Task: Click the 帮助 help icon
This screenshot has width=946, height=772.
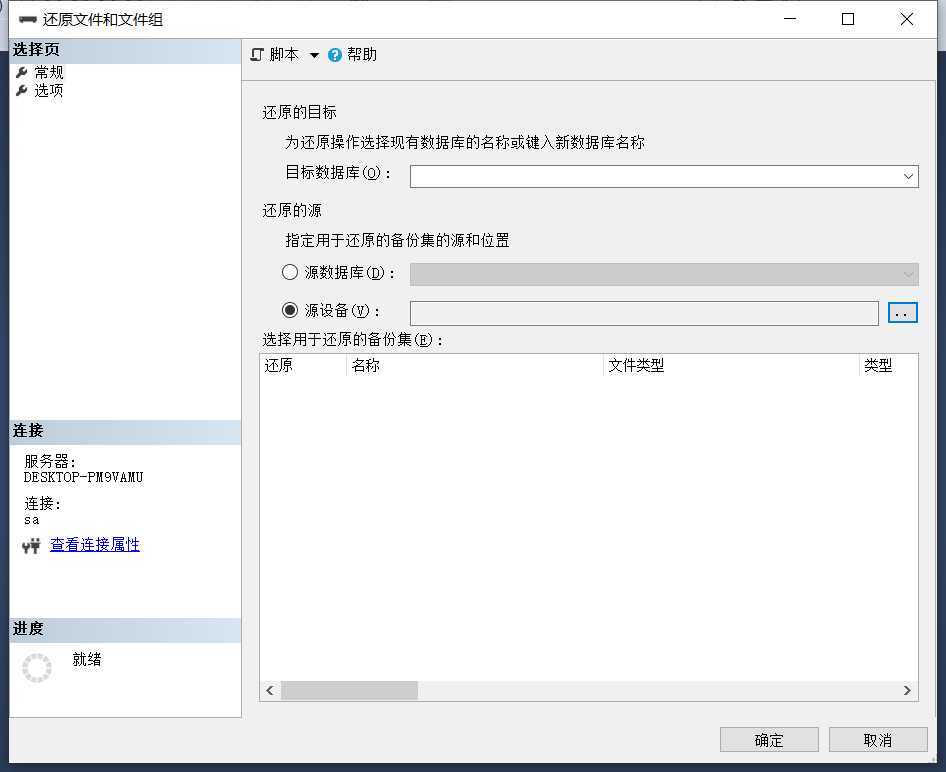Action: point(335,55)
